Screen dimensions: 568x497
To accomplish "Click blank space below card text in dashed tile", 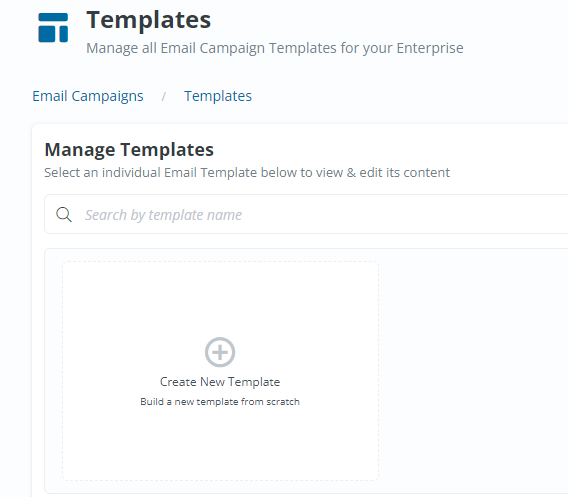I will tap(220, 444).
